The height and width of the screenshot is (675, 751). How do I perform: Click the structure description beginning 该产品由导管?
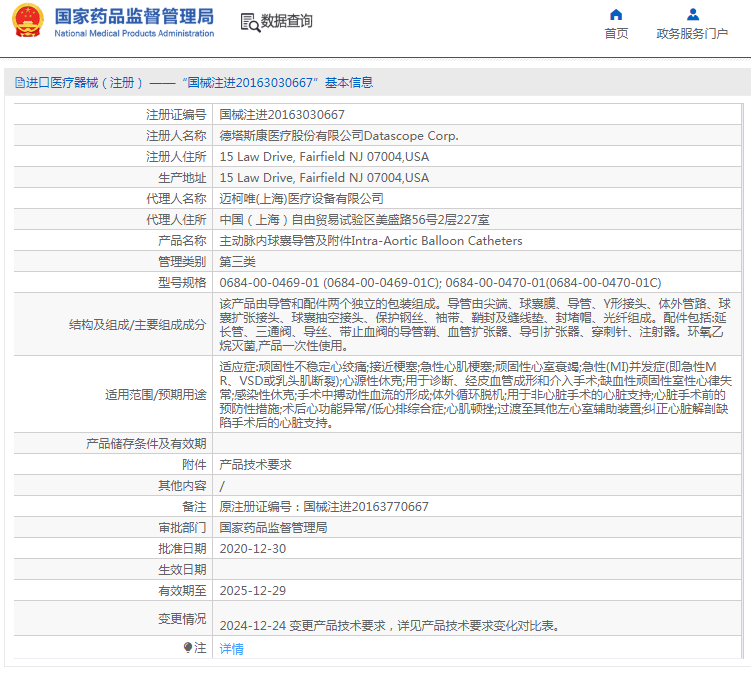pos(475,324)
